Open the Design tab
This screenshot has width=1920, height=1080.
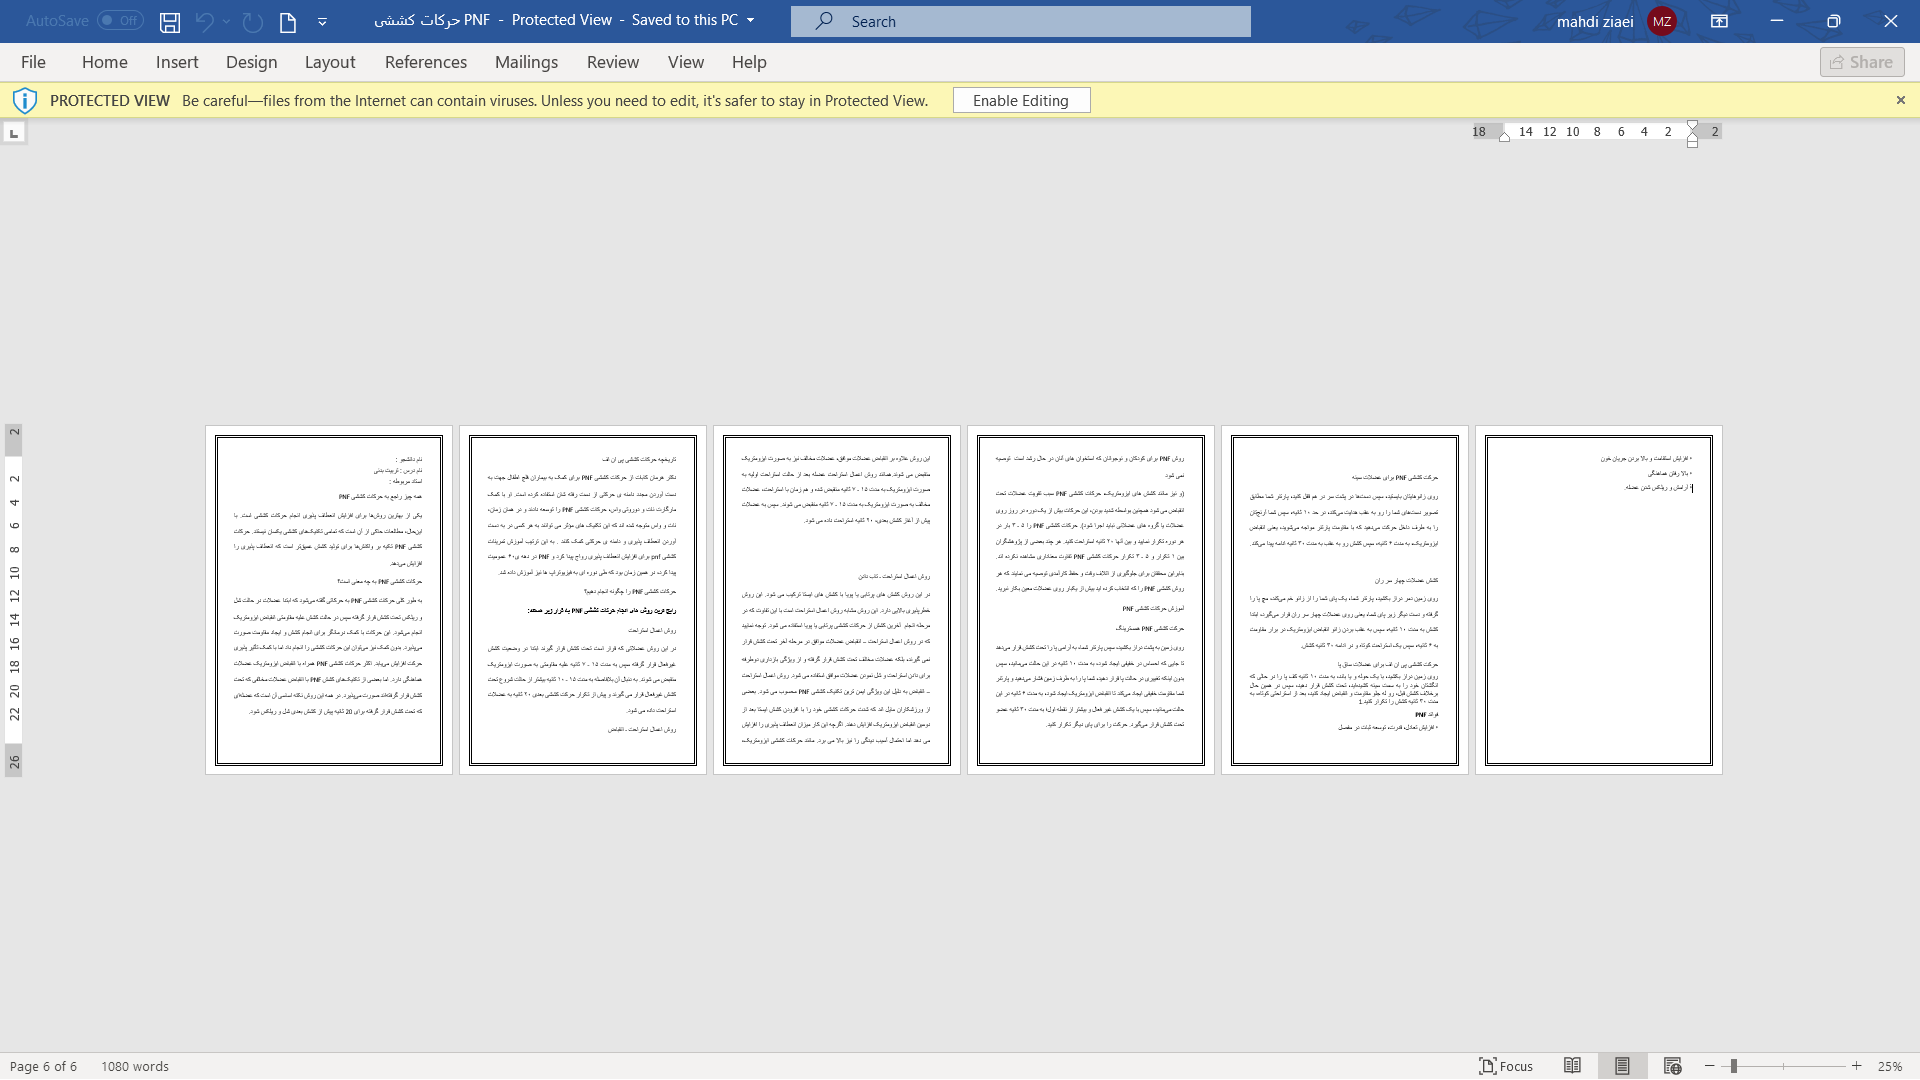tap(252, 62)
